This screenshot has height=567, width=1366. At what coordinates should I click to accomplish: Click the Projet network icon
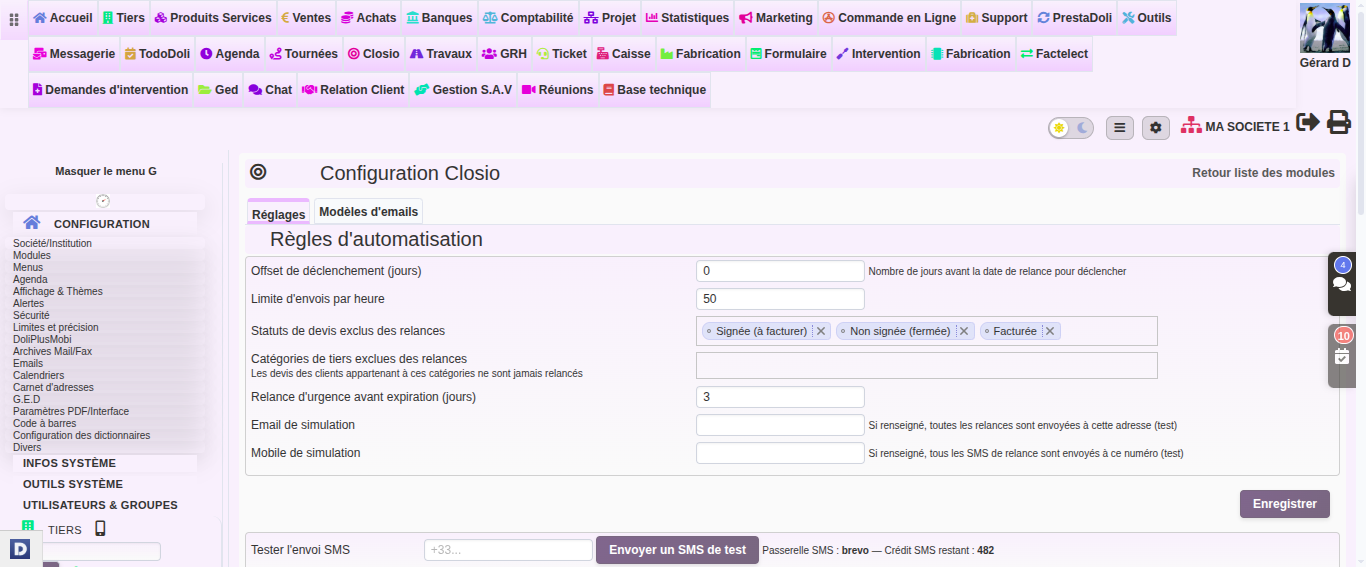pyautogui.click(x=590, y=18)
